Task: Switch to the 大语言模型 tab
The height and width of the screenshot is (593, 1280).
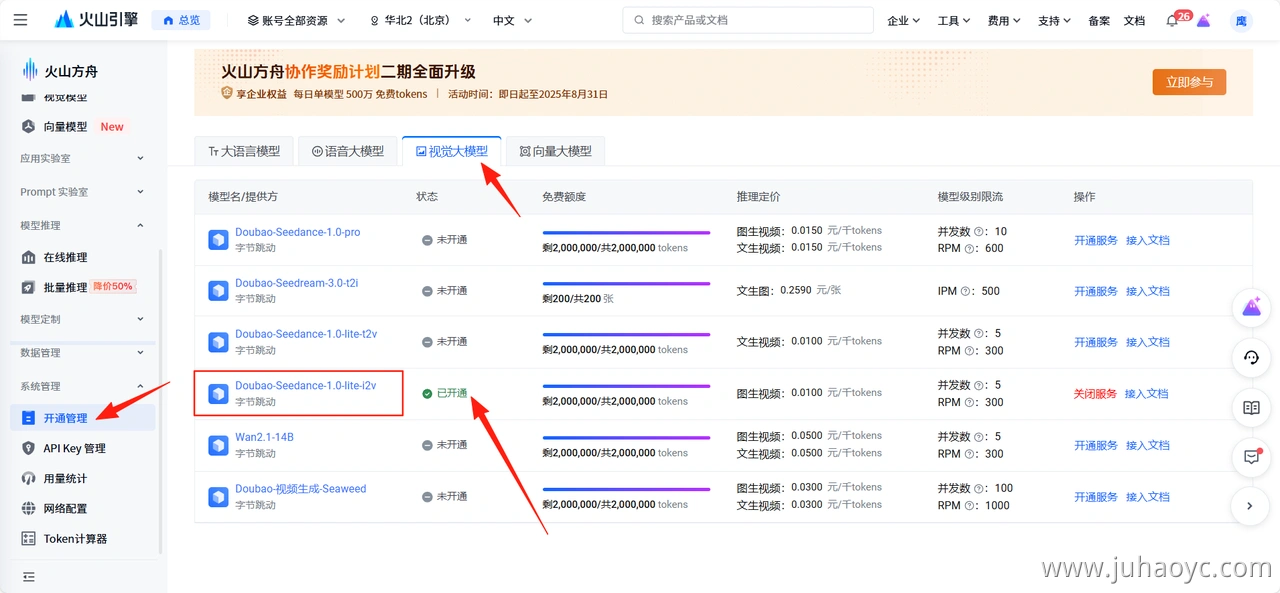Action: click(244, 151)
